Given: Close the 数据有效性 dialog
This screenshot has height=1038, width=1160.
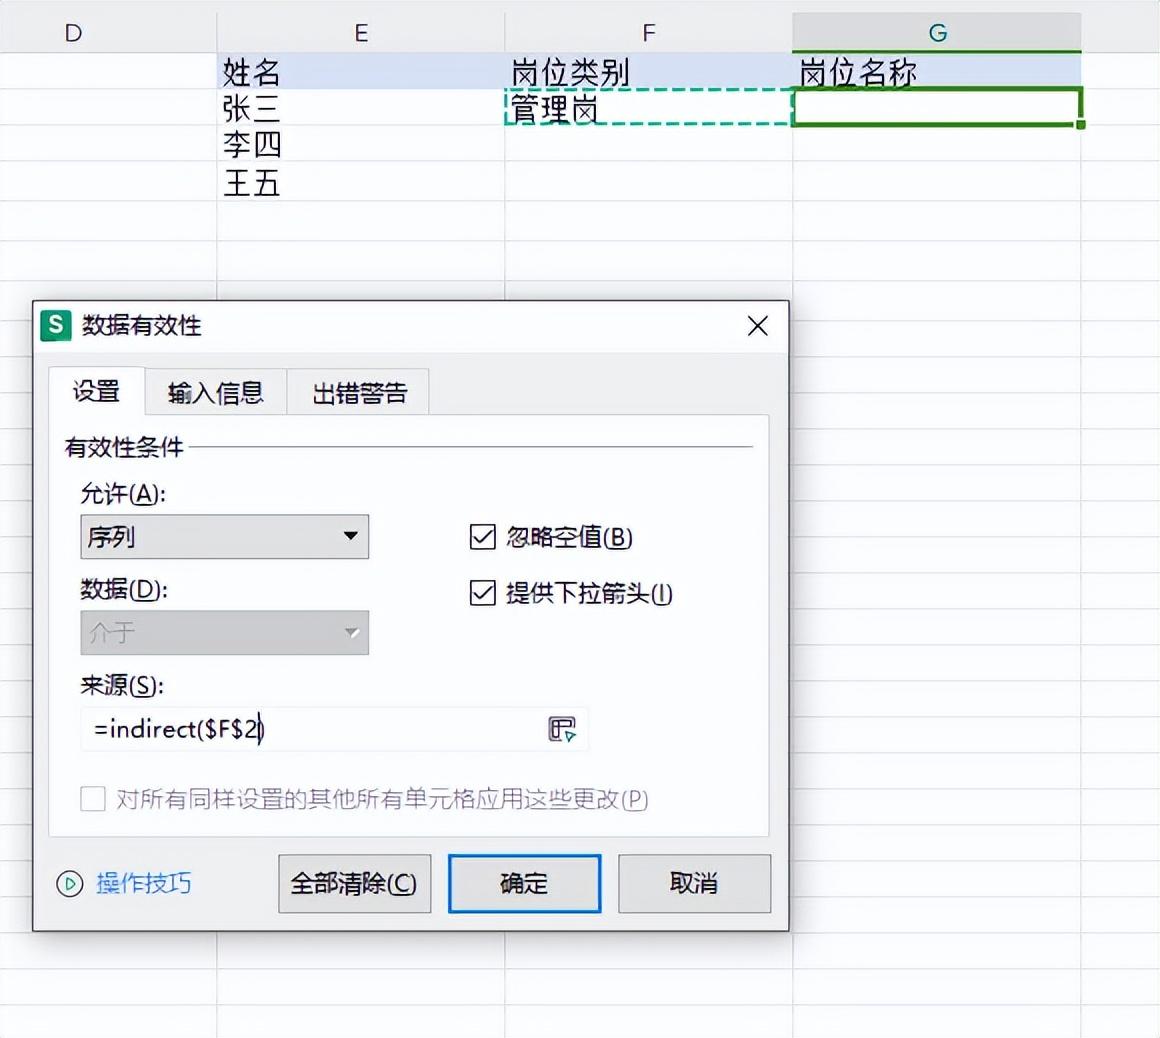Looking at the screenshot, I should [x=758, y=326].
